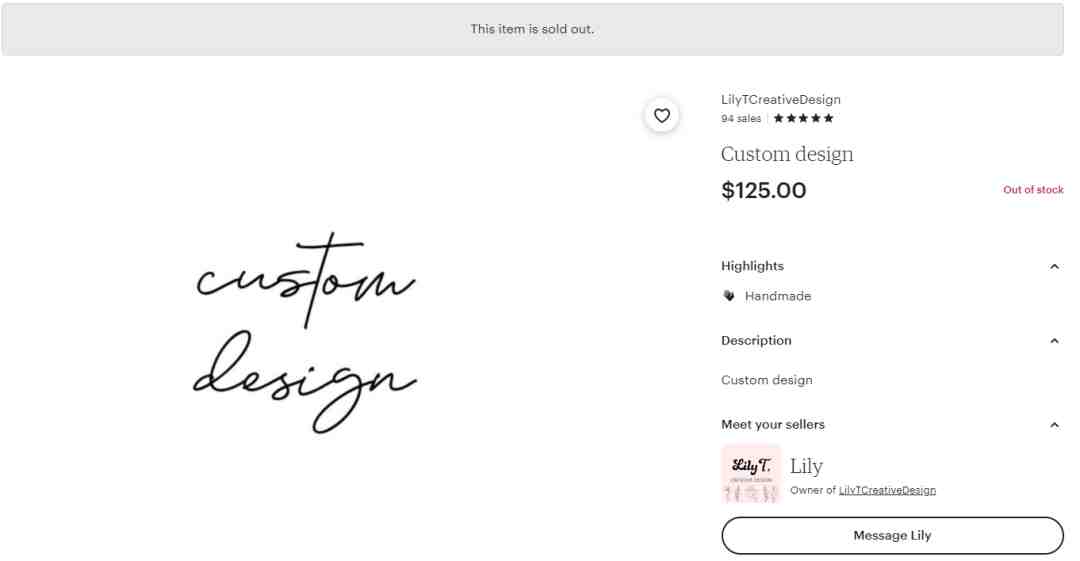Message Lily using the outlined button
Screen dimensions: 1080x561
[x=892, y=536]
